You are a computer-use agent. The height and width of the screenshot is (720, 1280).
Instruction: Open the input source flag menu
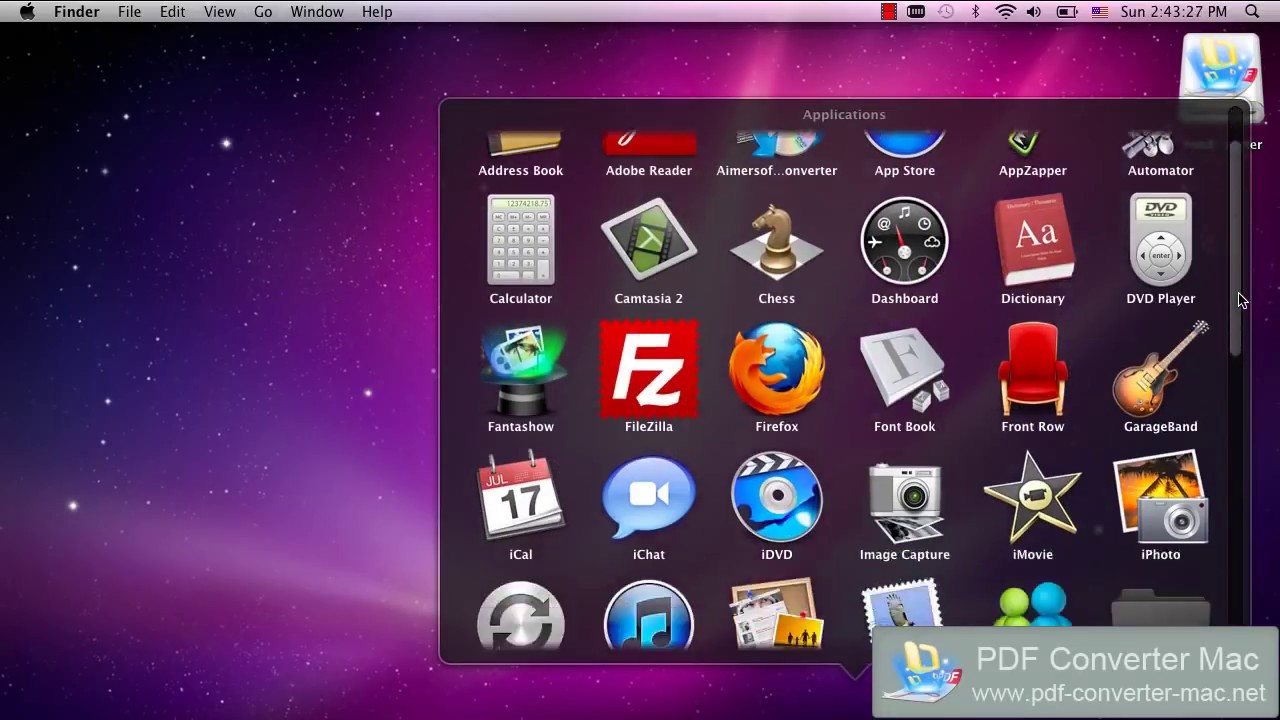(x=1100, y=12)
